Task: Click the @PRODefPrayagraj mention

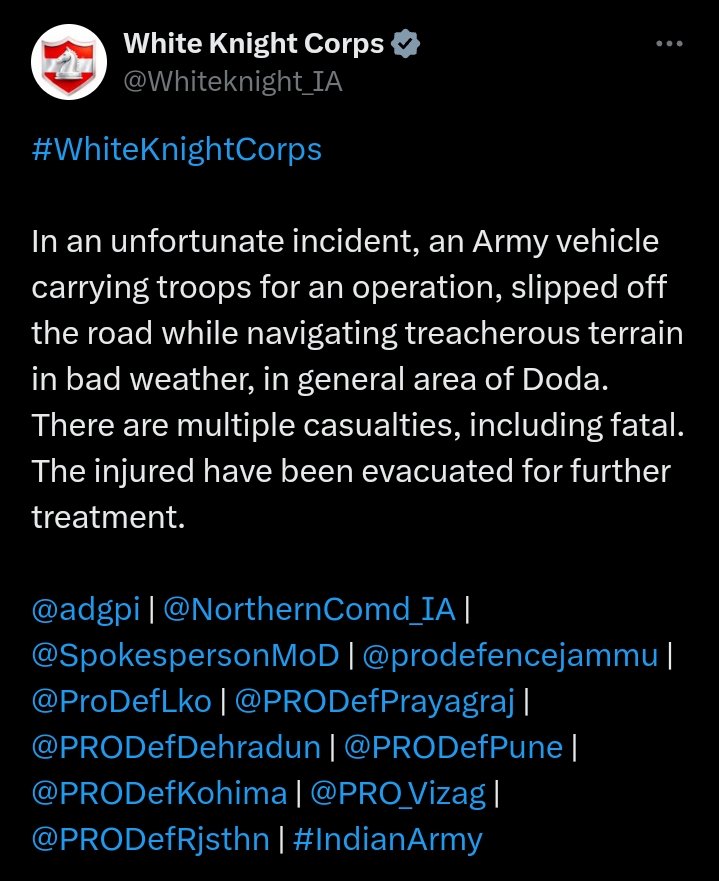Action: (x=374, y=702)
